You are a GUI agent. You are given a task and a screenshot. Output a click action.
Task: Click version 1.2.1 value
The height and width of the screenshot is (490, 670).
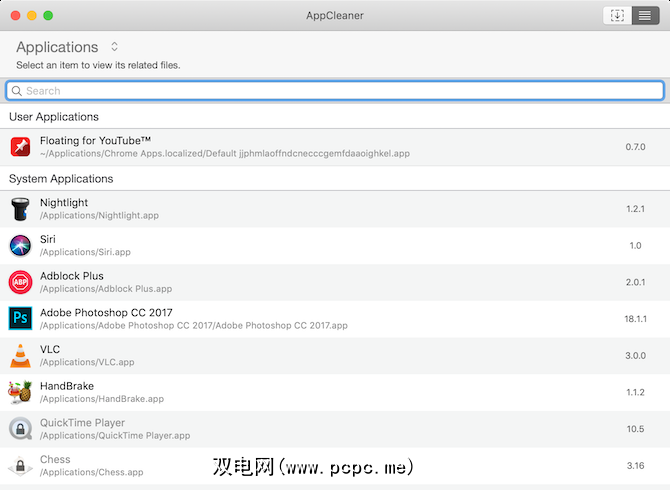[x=635, y=209]
